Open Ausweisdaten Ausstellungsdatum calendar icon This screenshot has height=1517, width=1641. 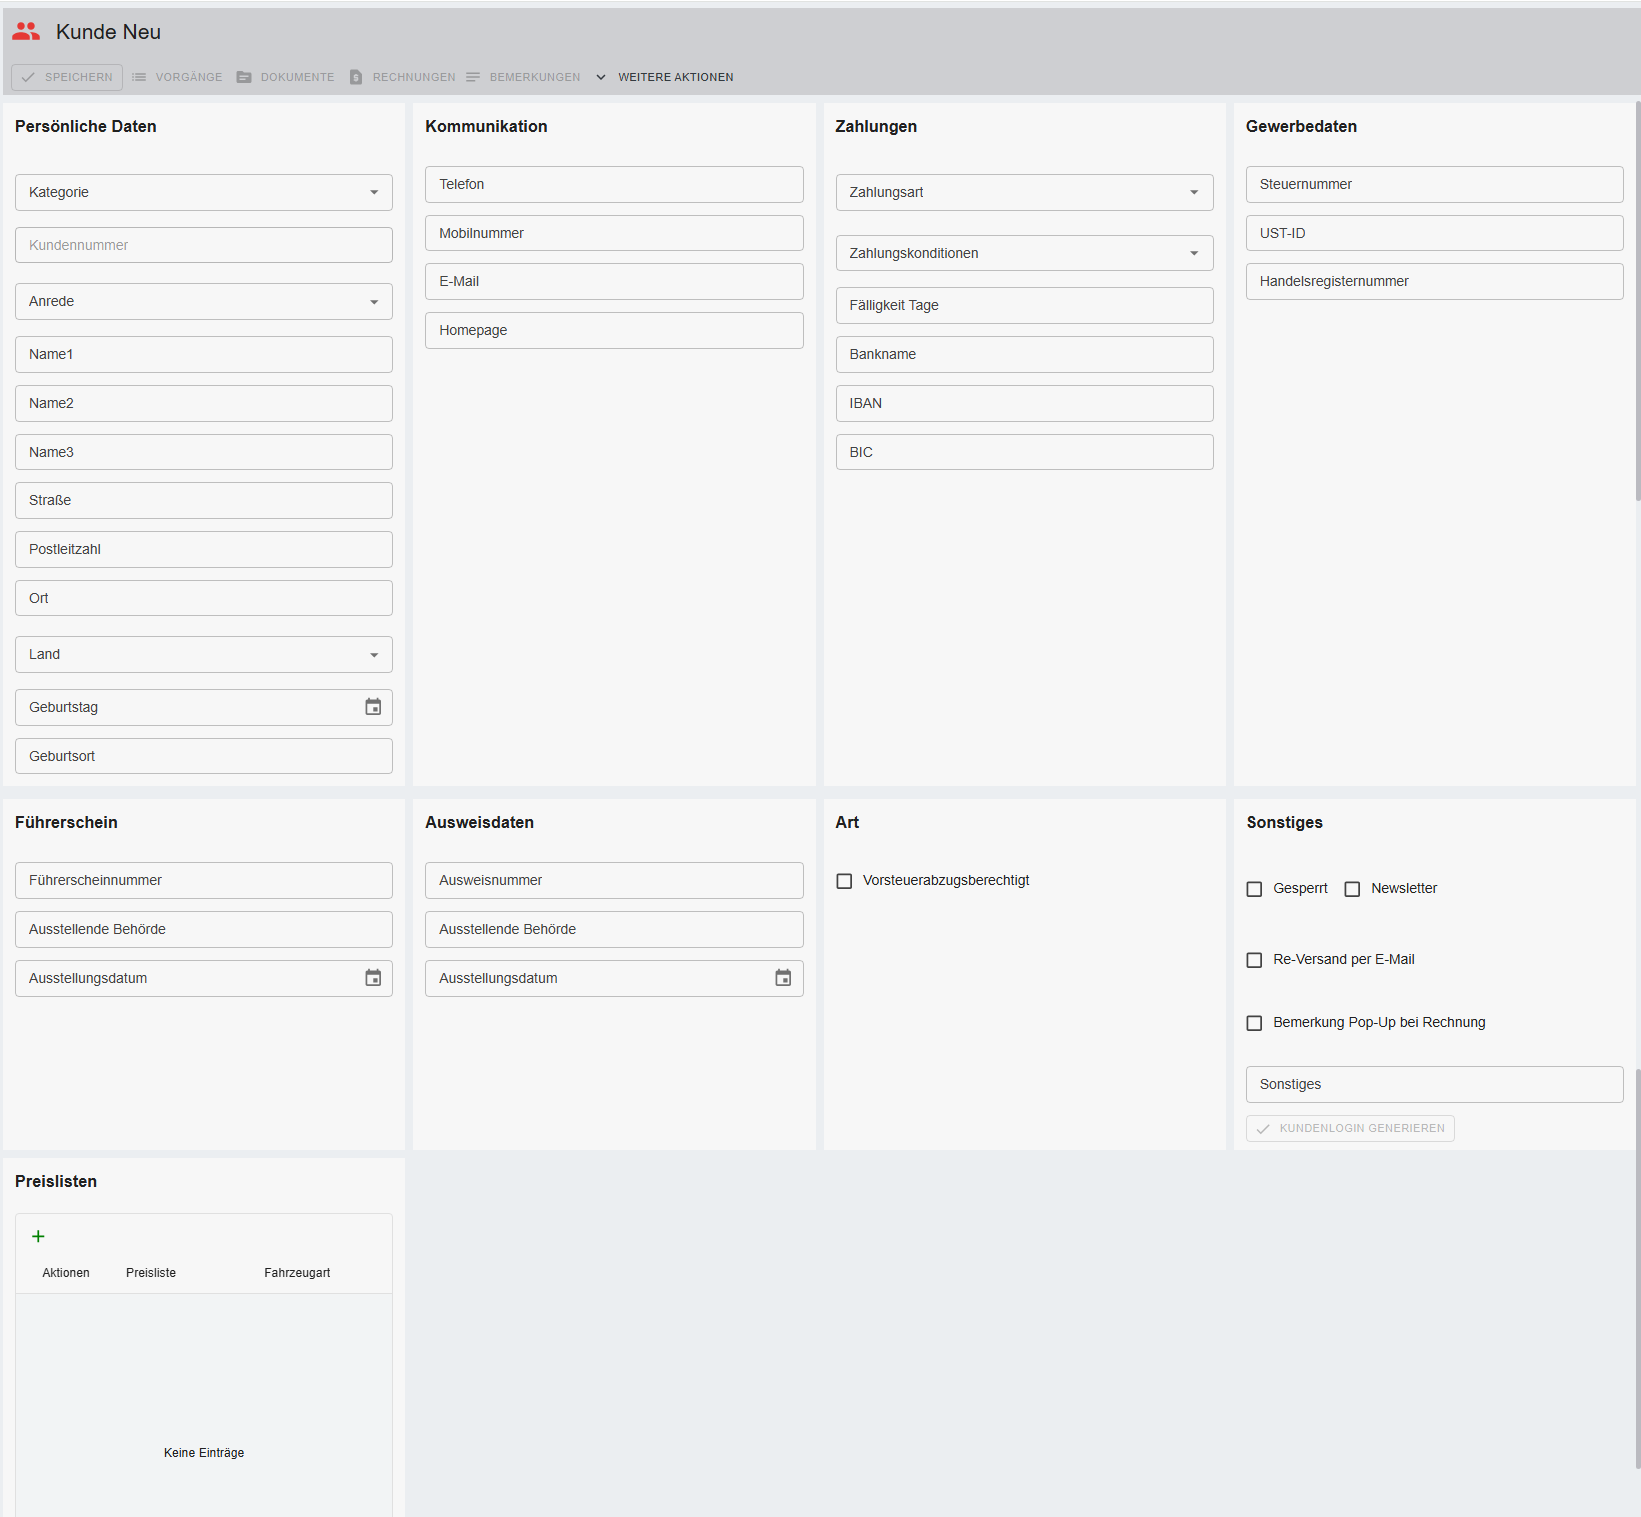pyautogui.click(x=783, y=978)
